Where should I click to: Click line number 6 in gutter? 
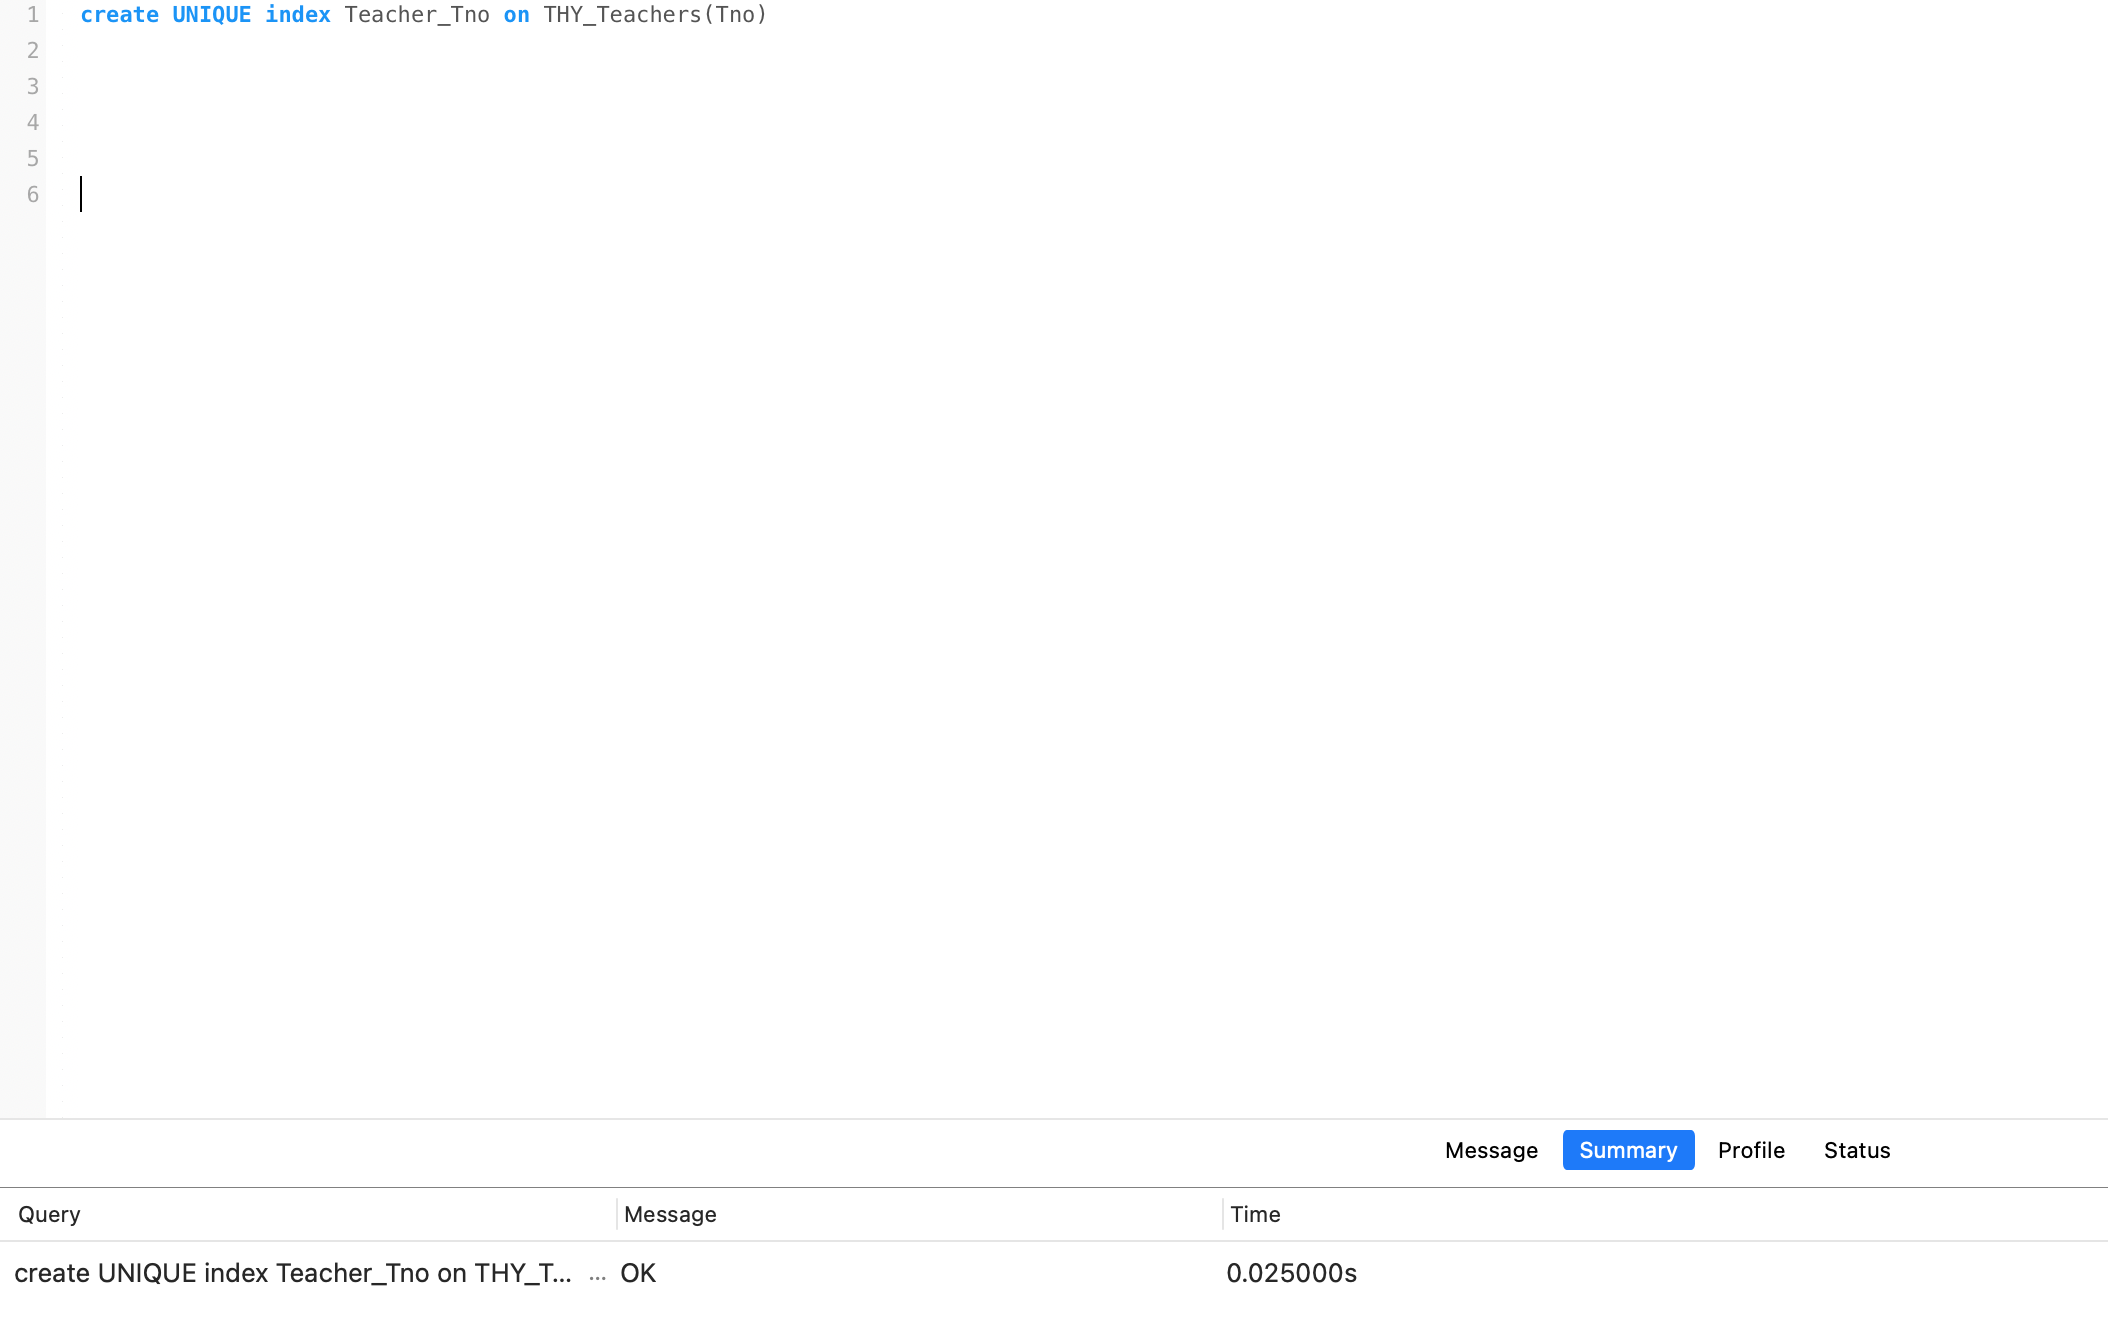32,195
